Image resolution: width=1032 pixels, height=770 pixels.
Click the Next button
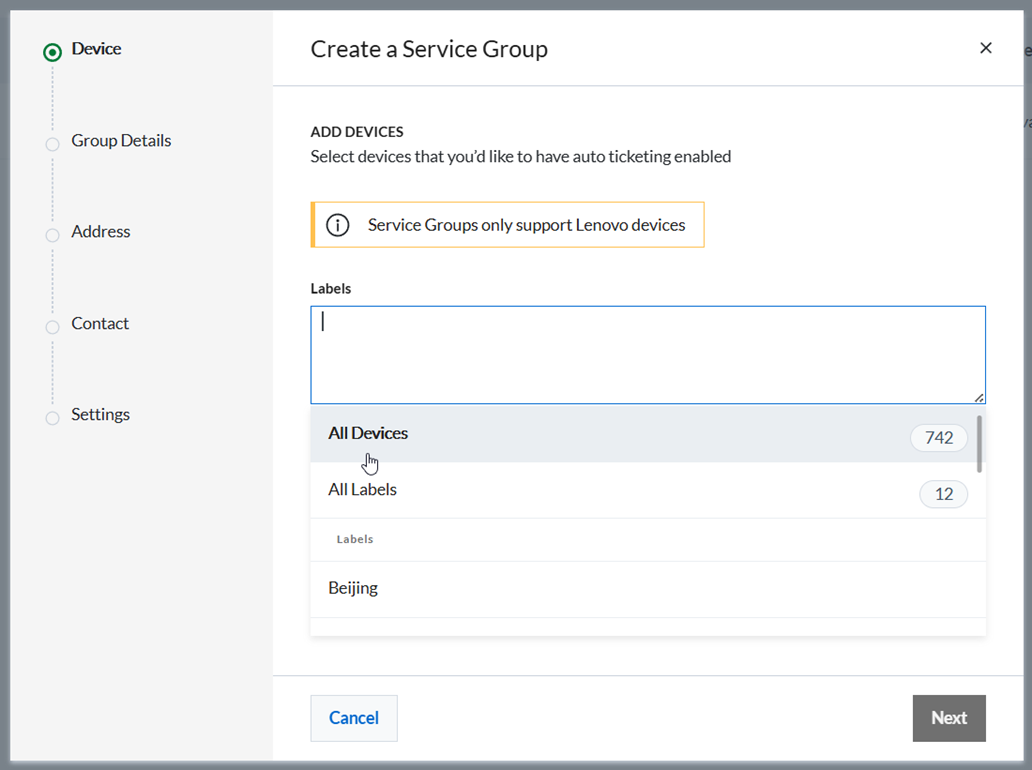[948, 718]
